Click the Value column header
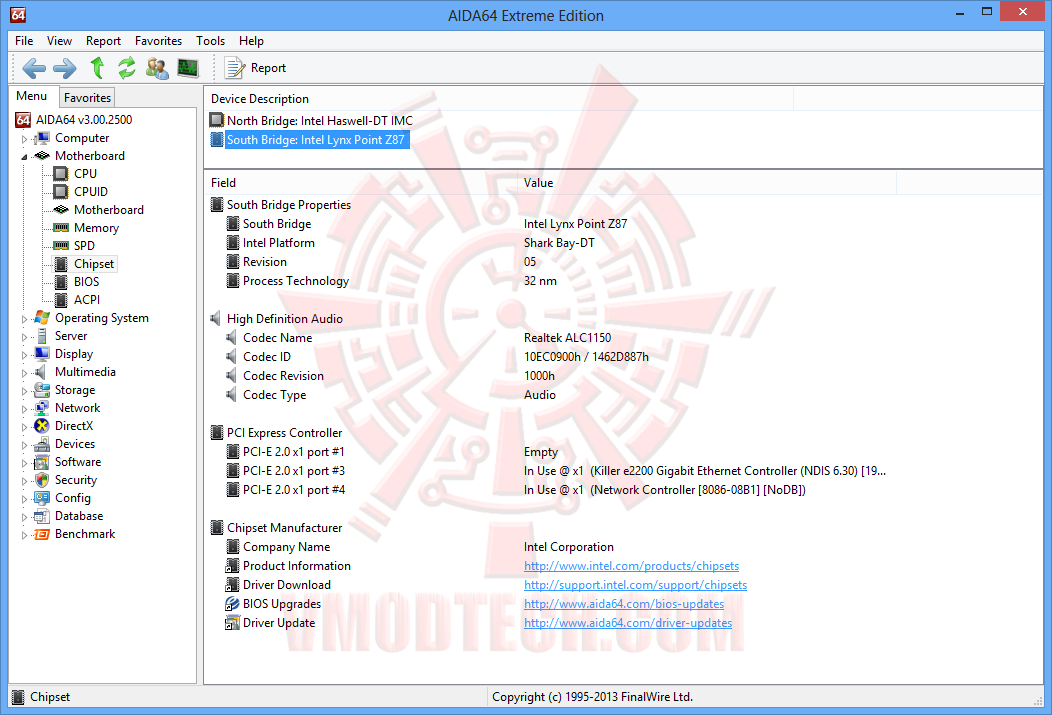Screen dimensions: 1052x715 (708, 182)
